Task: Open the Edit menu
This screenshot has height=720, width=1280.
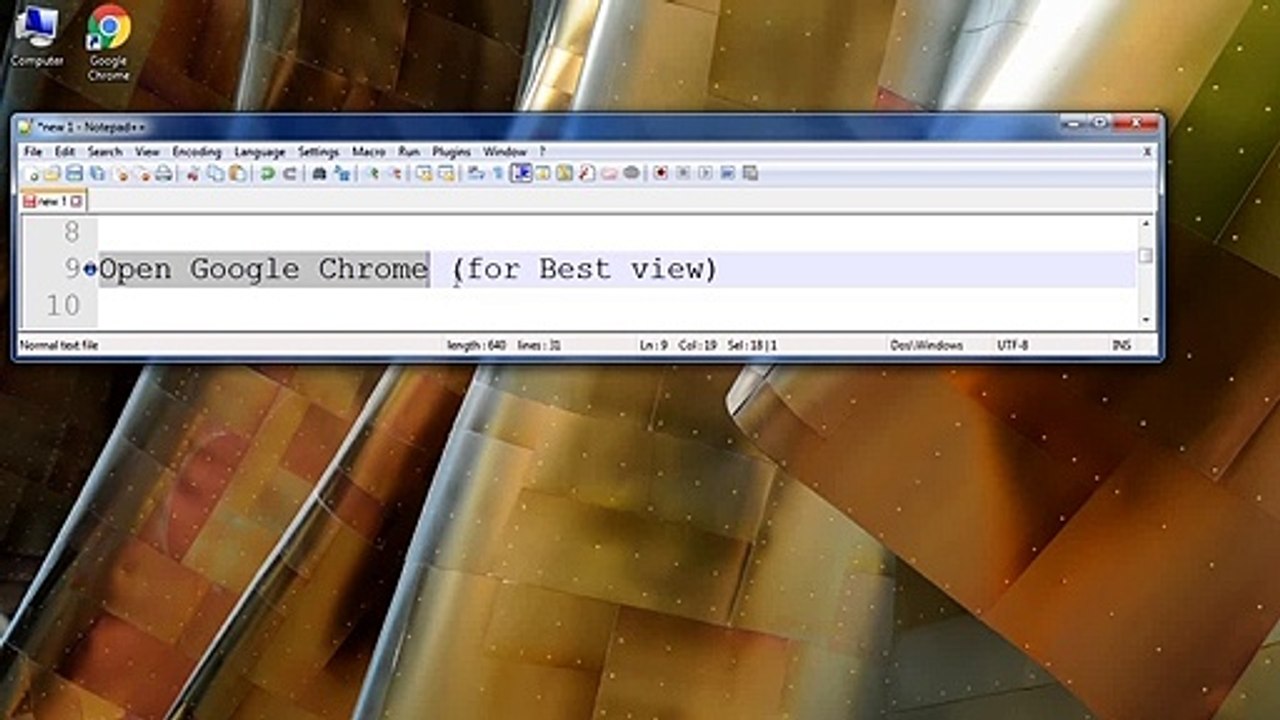Action: coord(65,152)
